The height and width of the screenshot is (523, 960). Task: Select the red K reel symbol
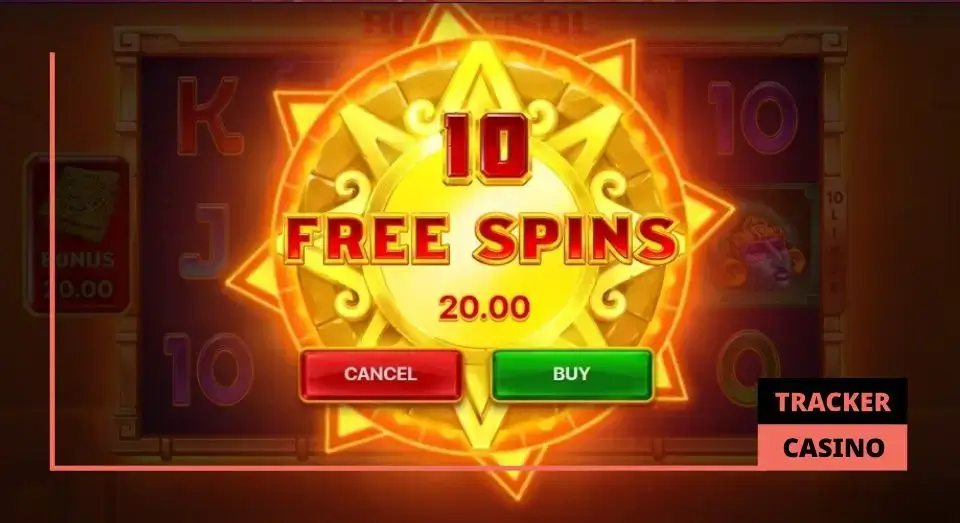pyautogui.click(x=209, y=116)
